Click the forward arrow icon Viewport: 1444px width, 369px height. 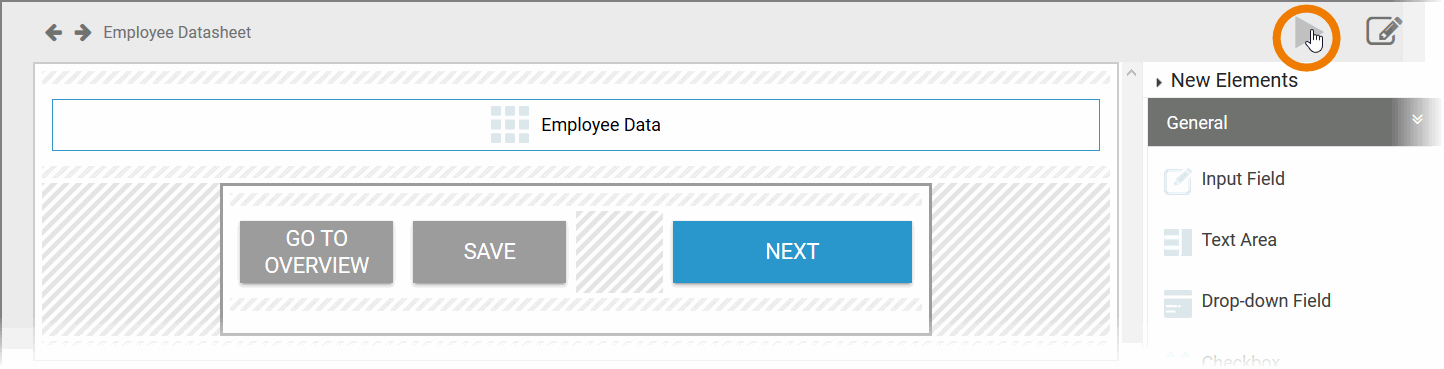pos(83,32)
